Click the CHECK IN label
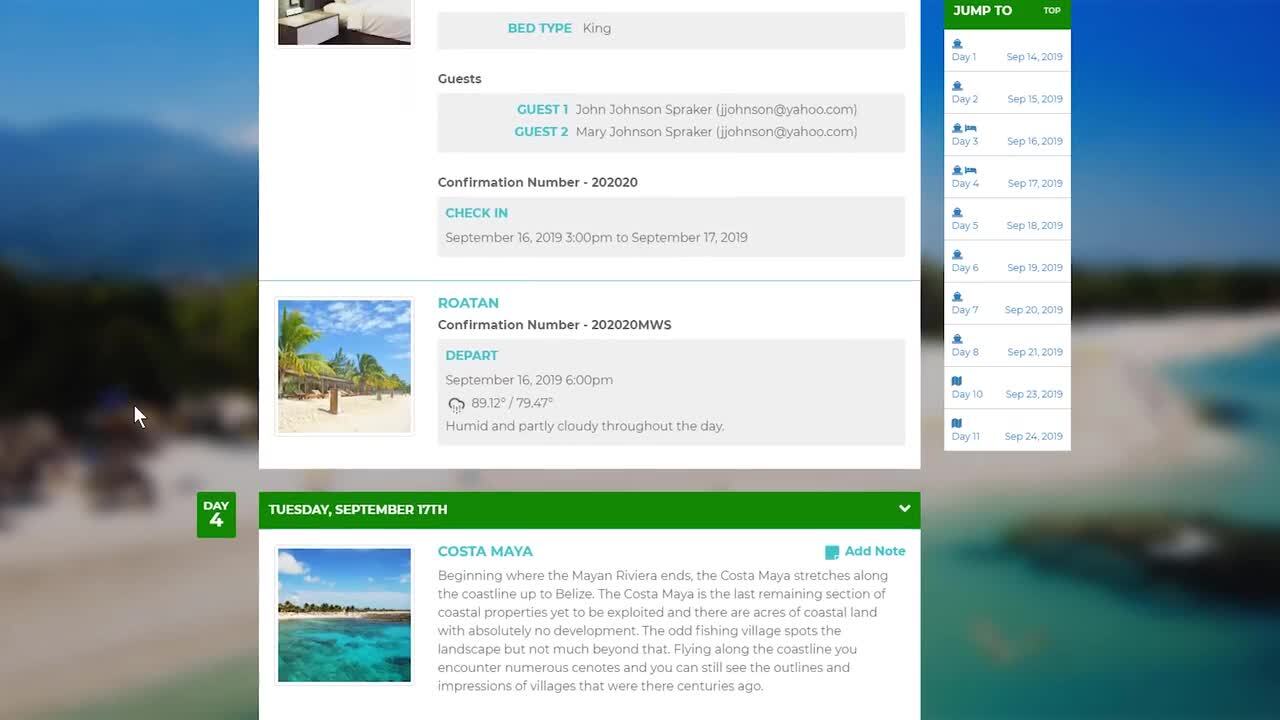1280x720 pixels. tap(477, 213)
